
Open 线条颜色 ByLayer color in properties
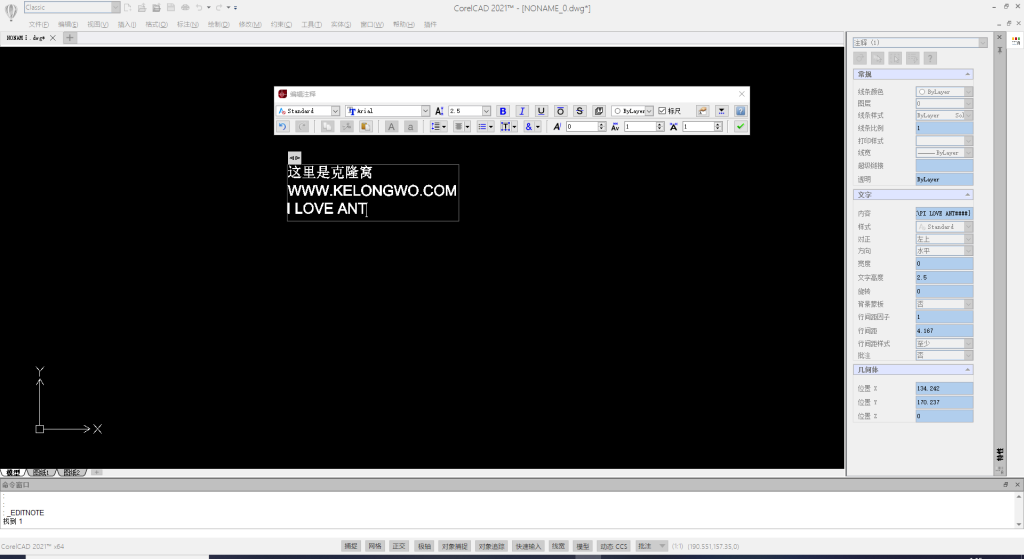point(944,92)
